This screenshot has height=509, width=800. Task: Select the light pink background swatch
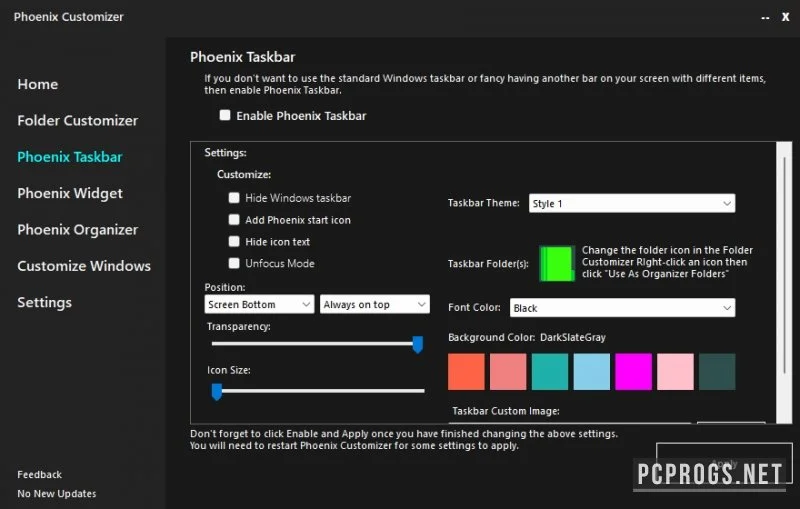click(x=676, y=371)
